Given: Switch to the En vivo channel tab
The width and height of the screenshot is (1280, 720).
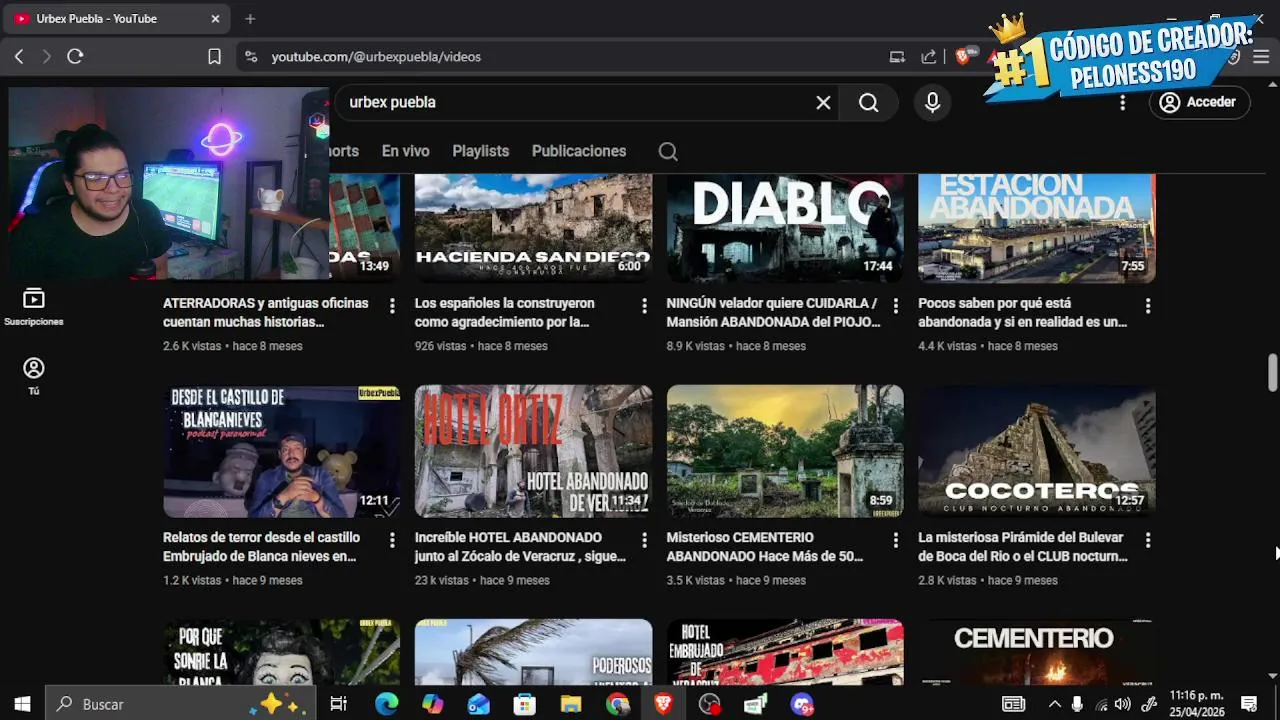Looking at the screenshot, I should [x=405, y=151].
